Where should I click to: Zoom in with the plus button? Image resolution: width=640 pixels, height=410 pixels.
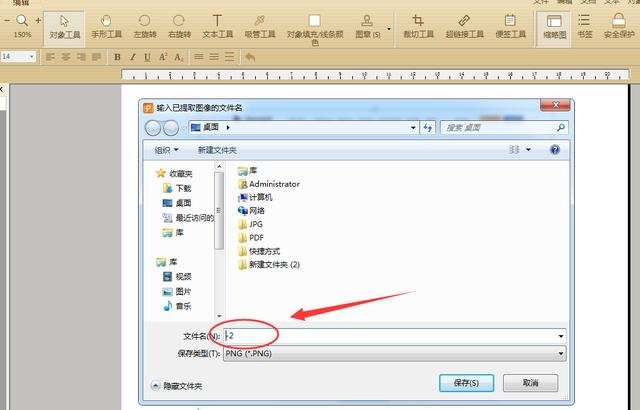[x=38, y=20]
